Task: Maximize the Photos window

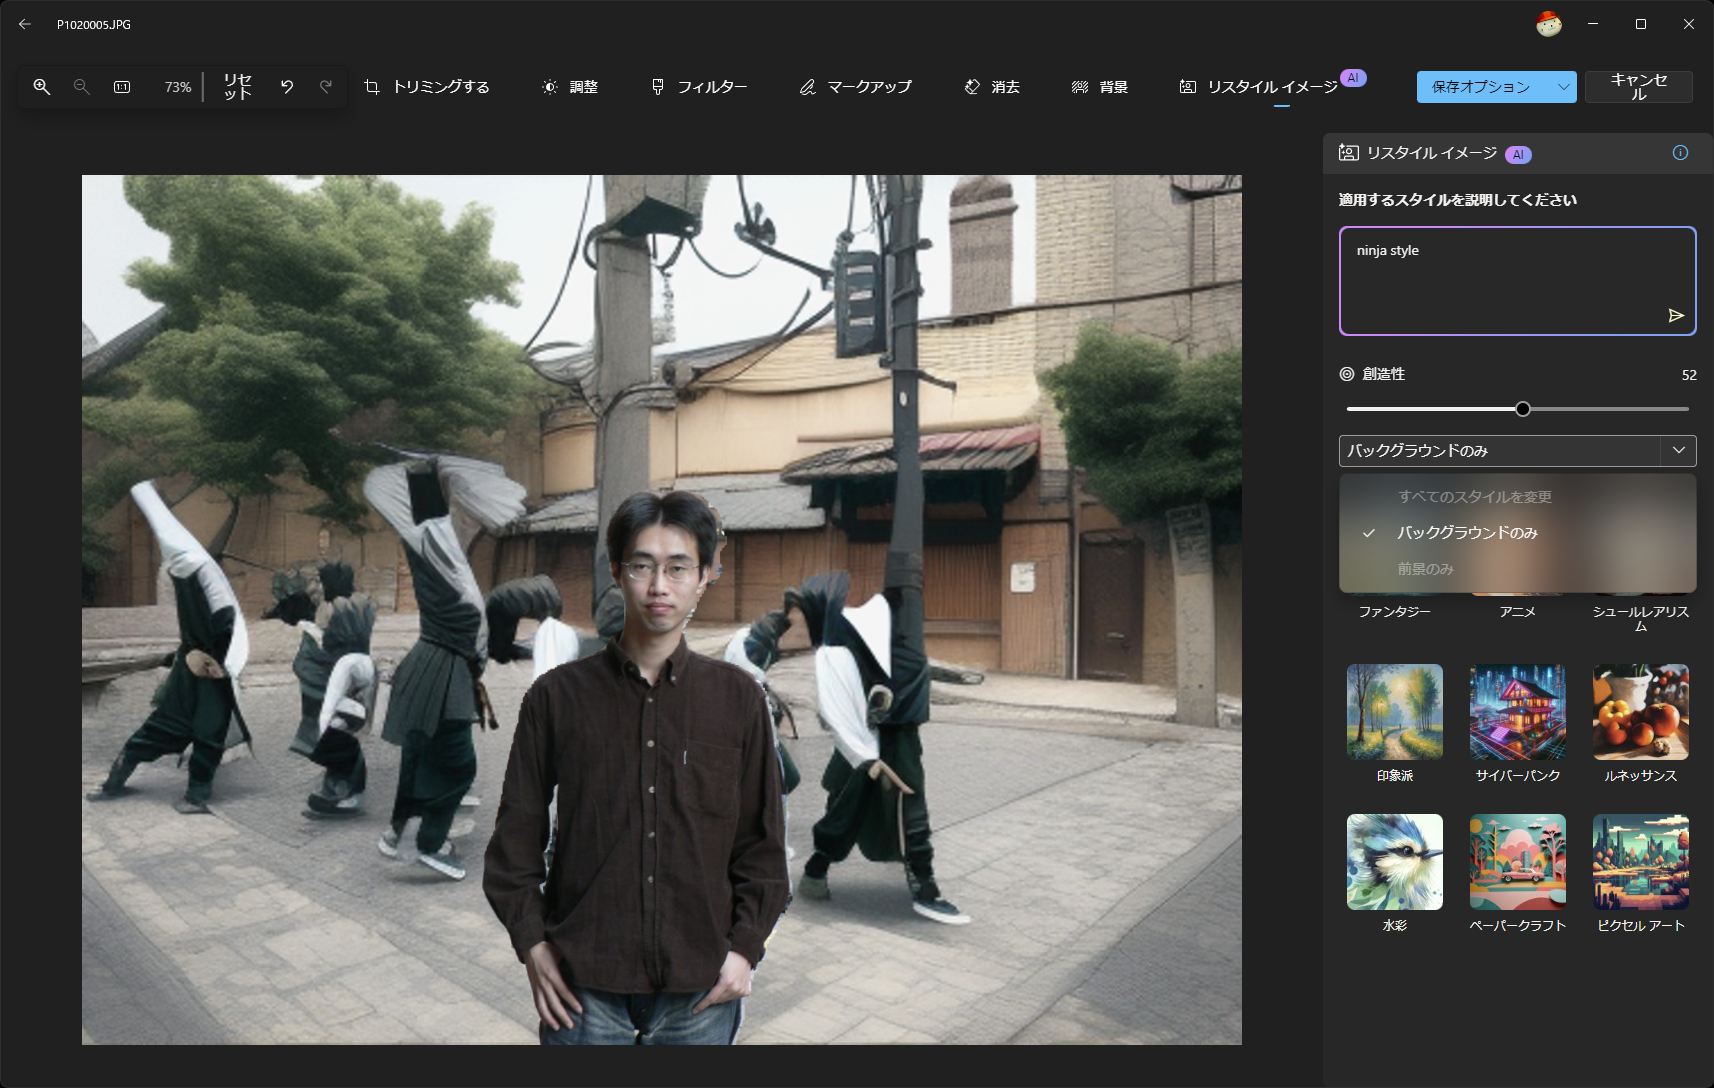Action: point(1641,24)
